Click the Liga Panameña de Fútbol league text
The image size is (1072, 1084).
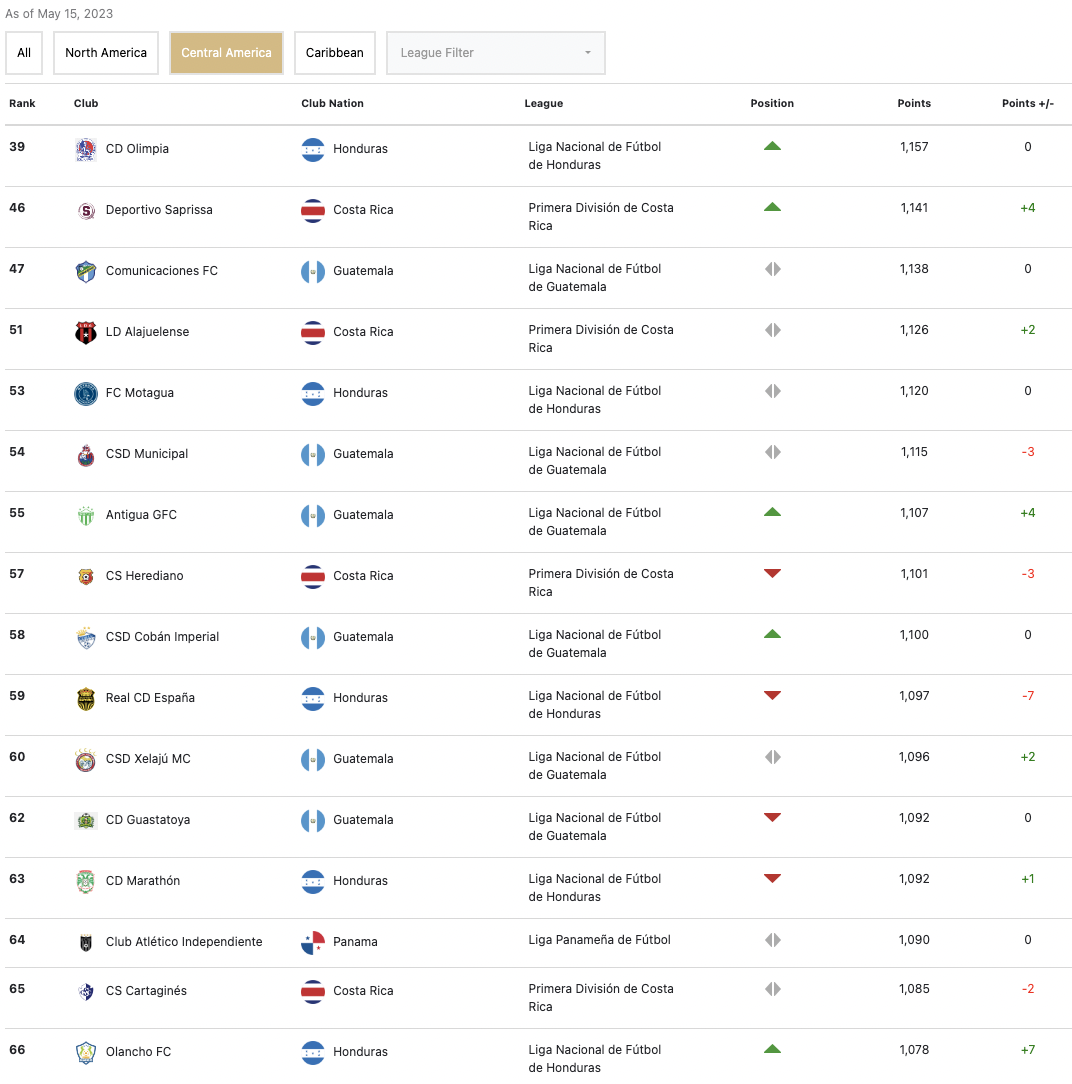(x=599, y=940)
